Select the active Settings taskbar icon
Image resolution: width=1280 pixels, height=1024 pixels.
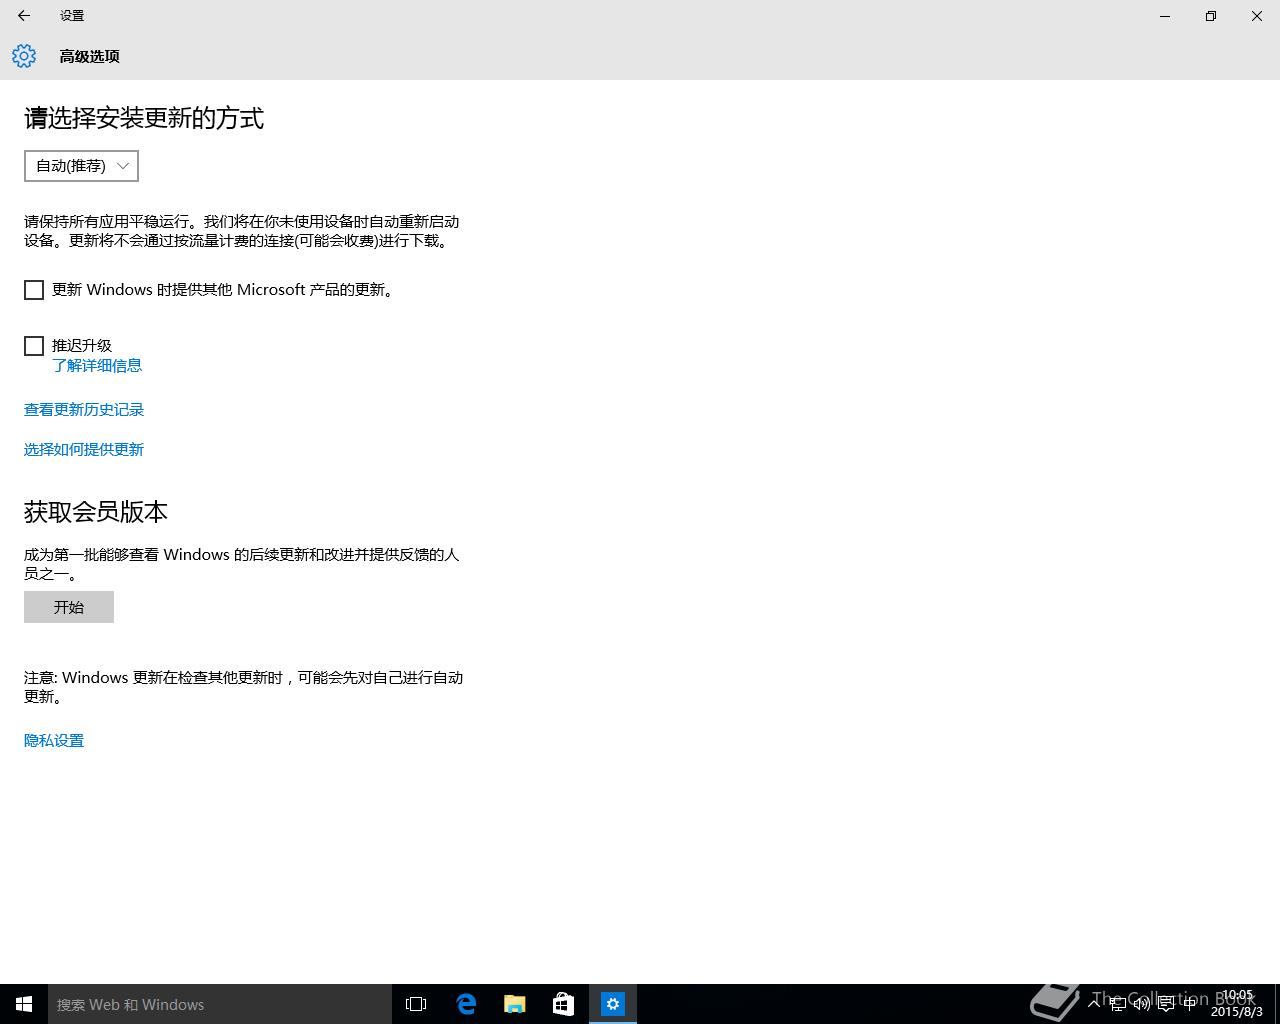pos(613,1004)
